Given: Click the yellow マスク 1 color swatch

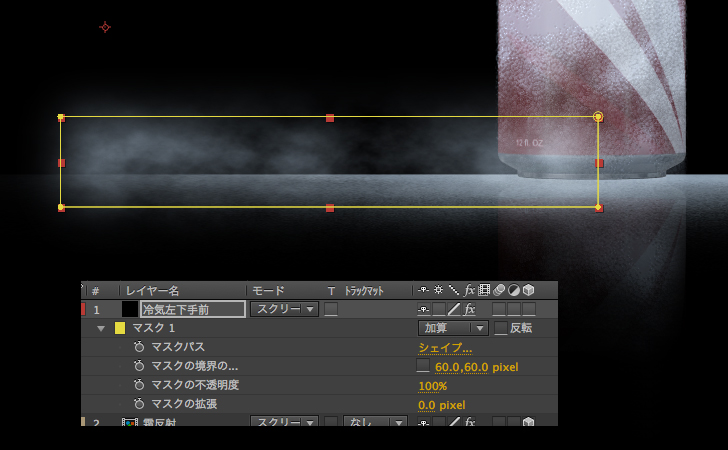Looking at the screenshot, I should pyautogui.click(x=120, y=329).
